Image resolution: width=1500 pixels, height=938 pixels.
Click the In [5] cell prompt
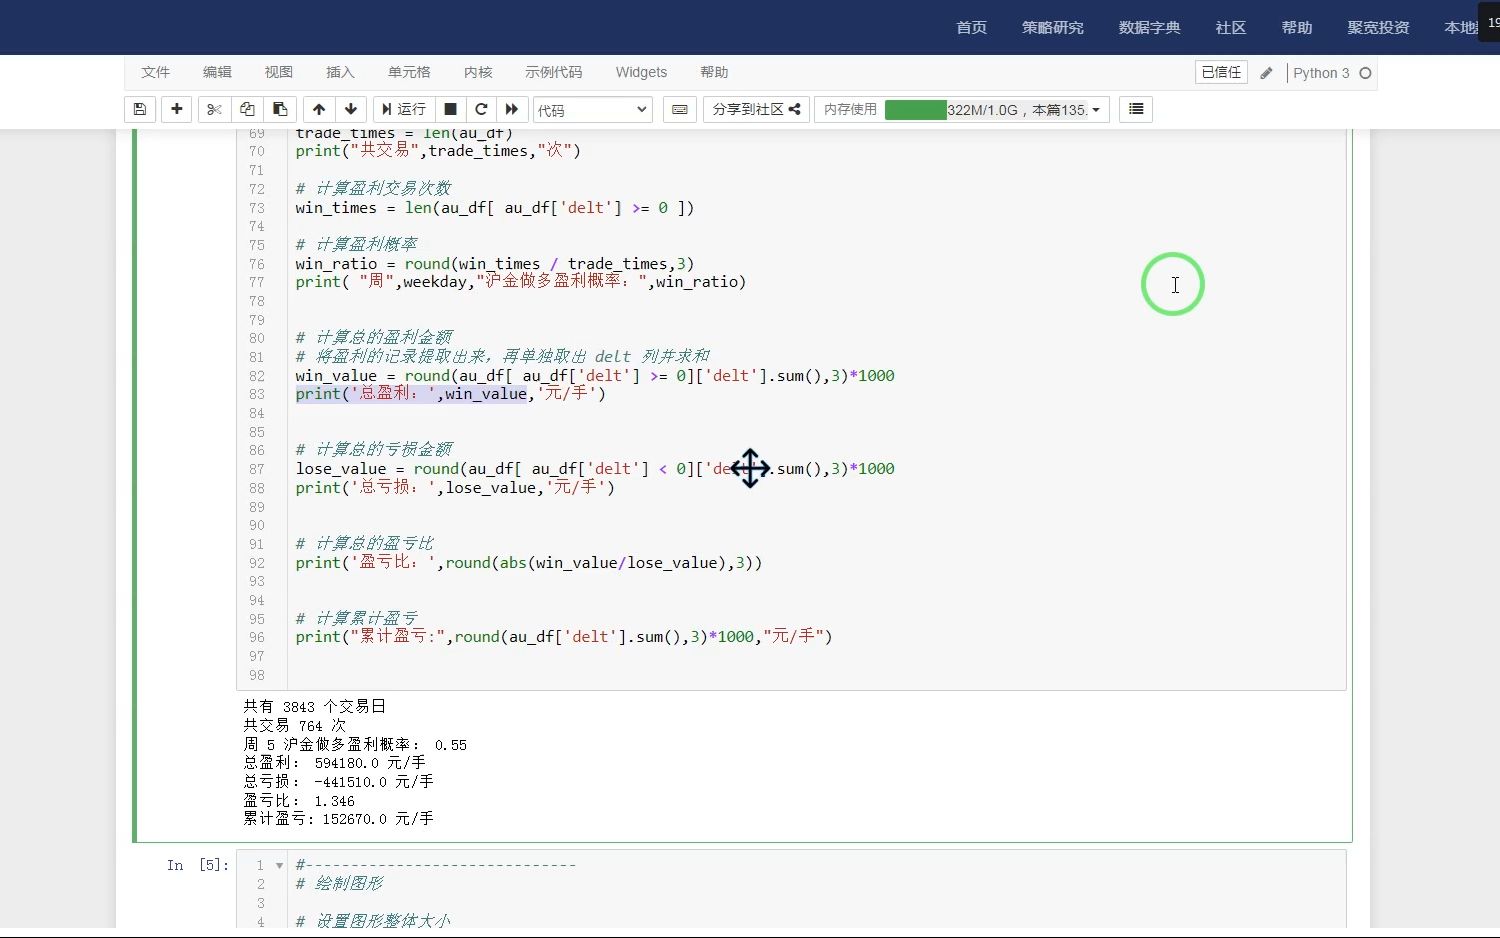(198, 865)
